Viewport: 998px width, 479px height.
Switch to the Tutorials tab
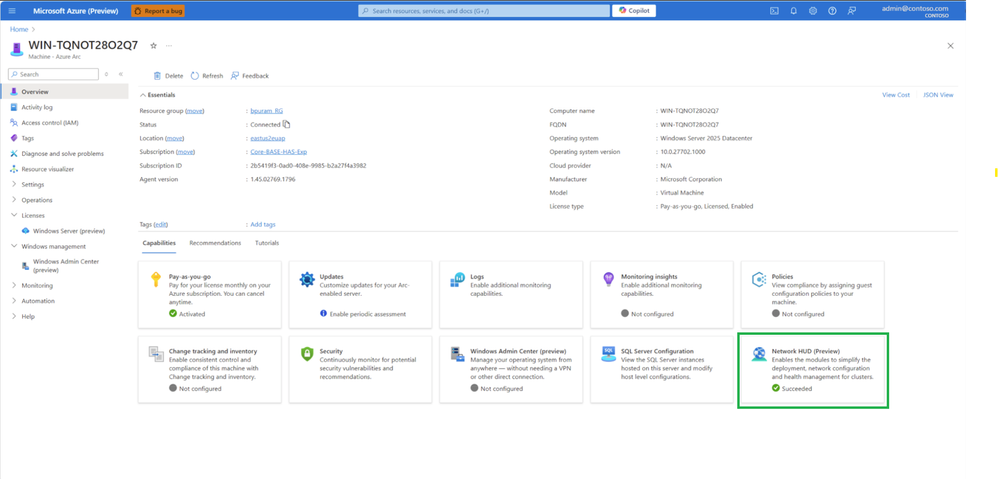tap(267, 243)
